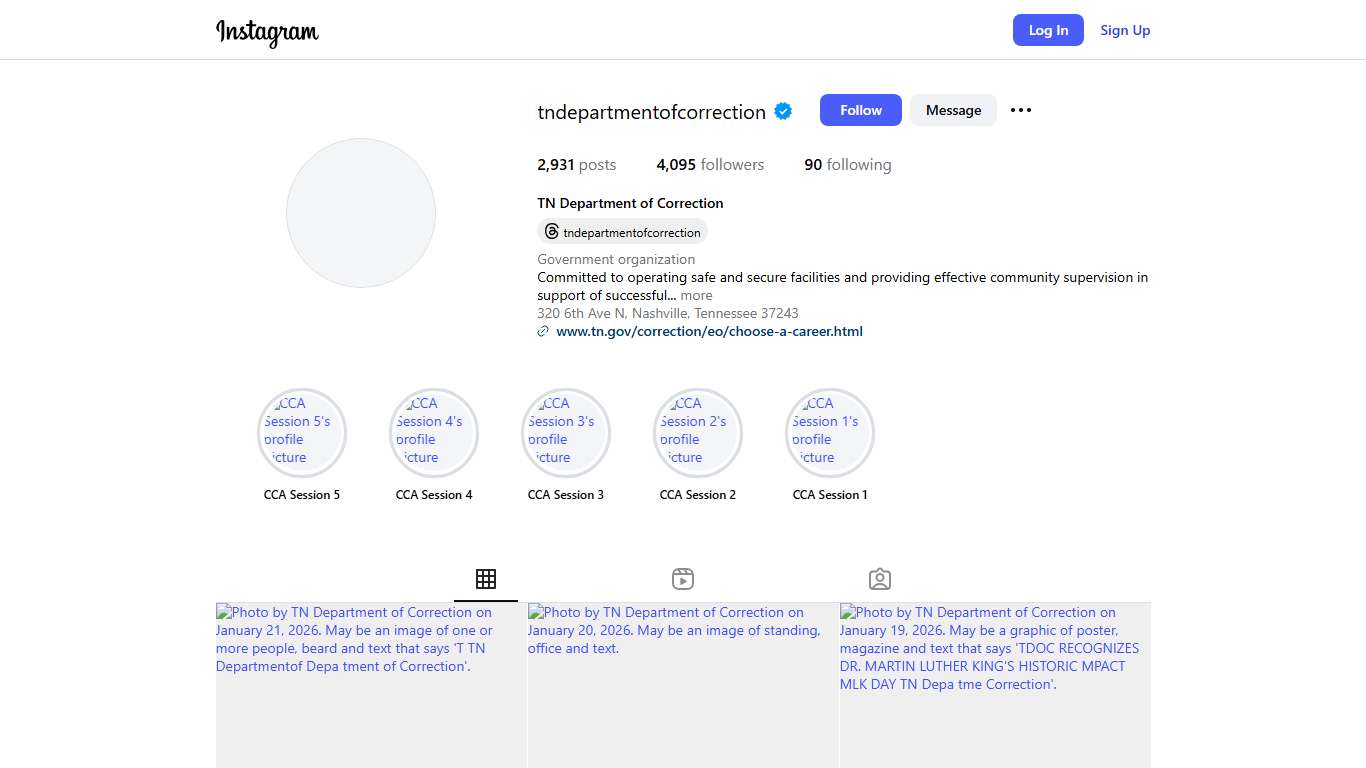Click the Message button
Image resolution: width=1366 pixels, height=768 pixels.
pos(953,110)
